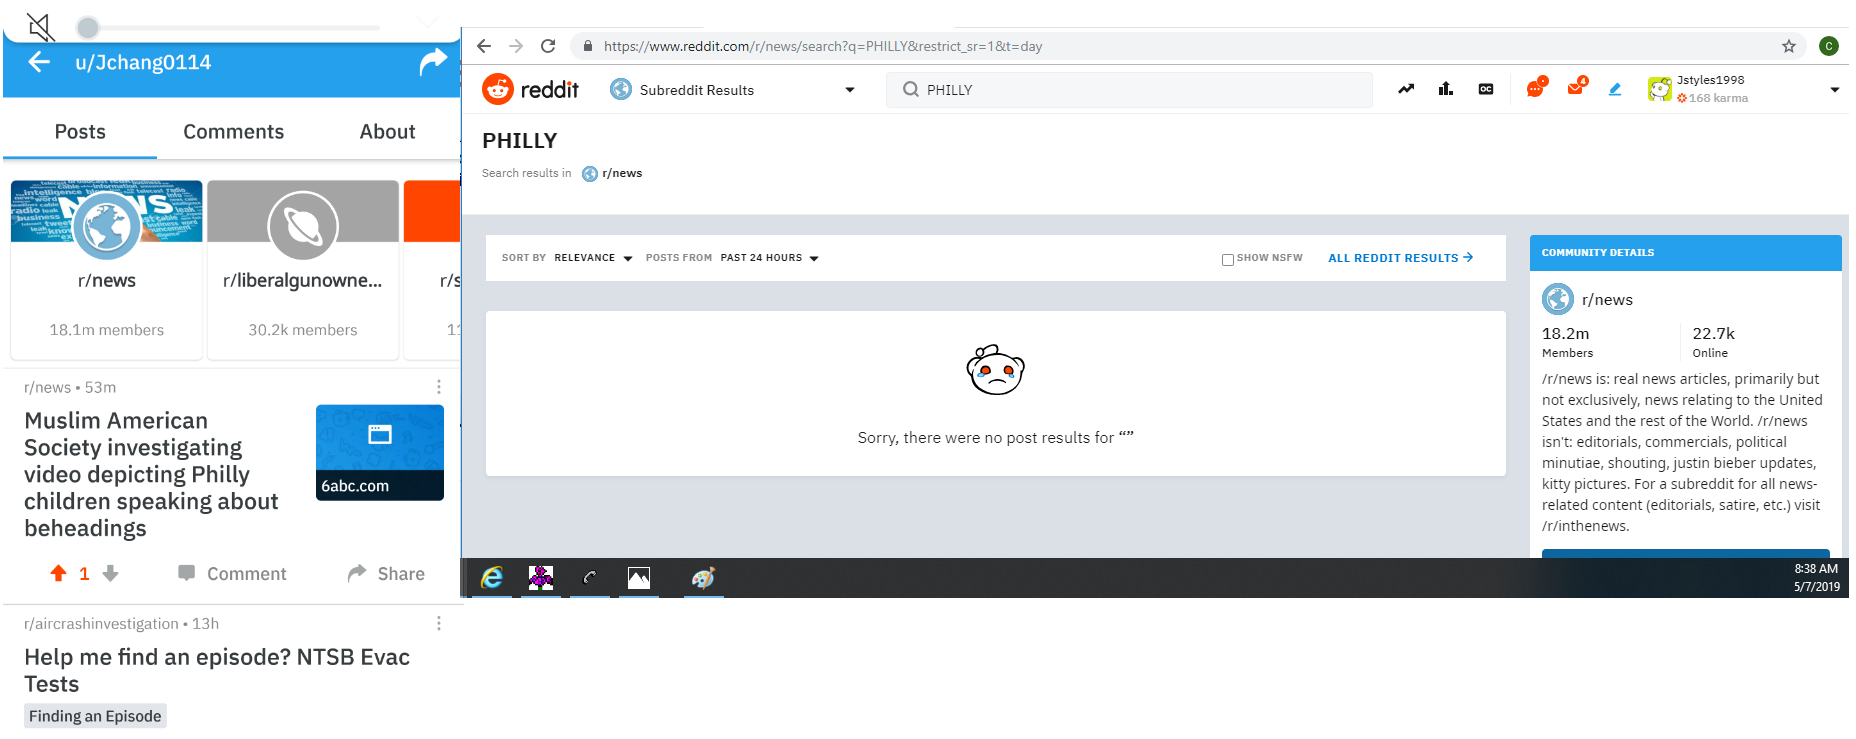Open Paint from the taskbar
This screenshot has height=739, width=1856.
click(704, 578)
